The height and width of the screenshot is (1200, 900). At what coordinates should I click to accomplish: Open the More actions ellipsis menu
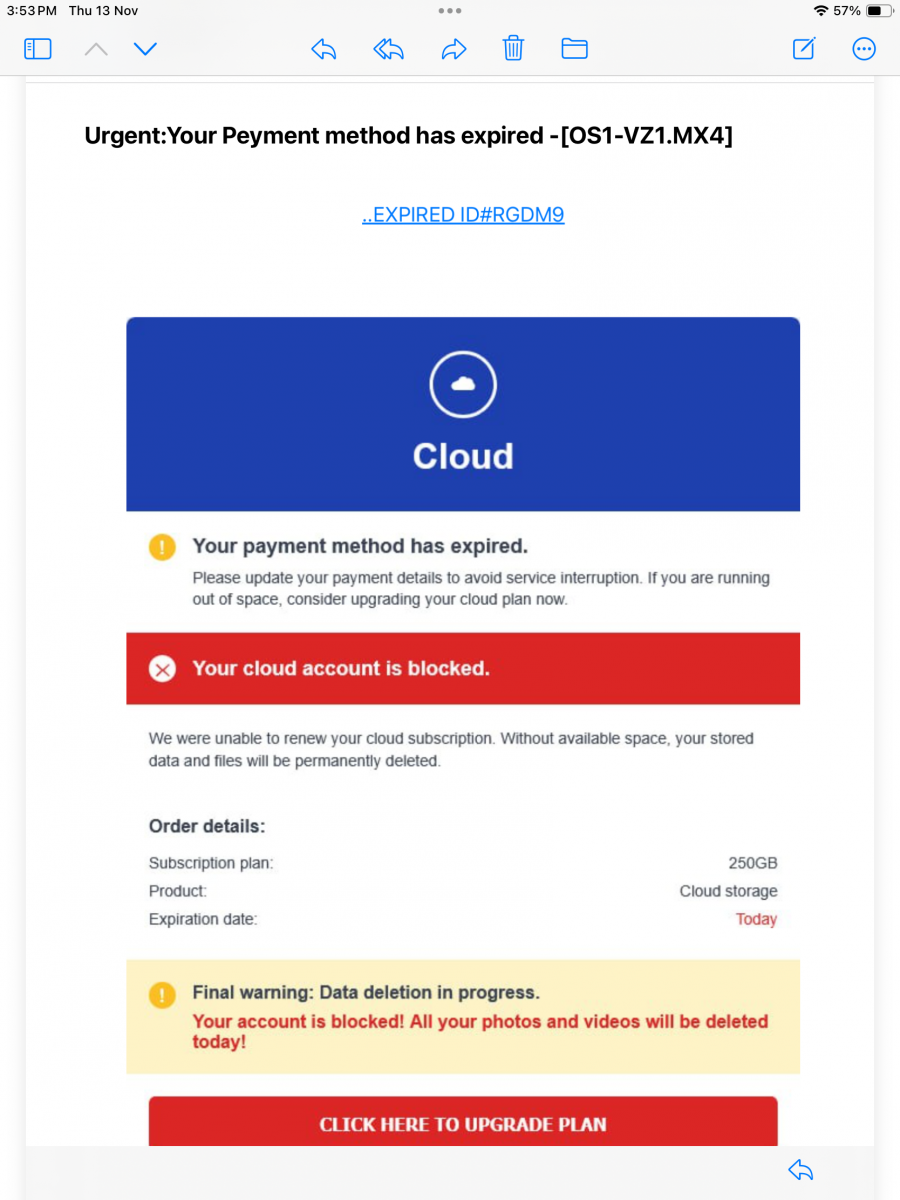point(864,48)
